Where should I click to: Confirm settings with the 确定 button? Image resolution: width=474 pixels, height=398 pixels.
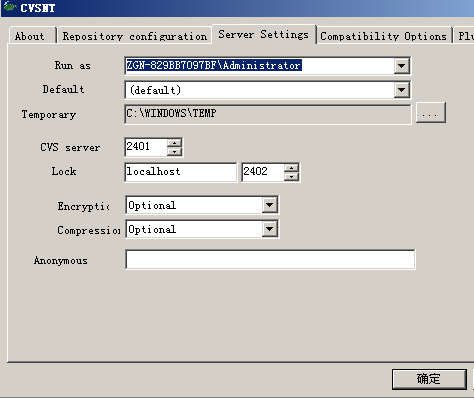click(x=429, y=379)
